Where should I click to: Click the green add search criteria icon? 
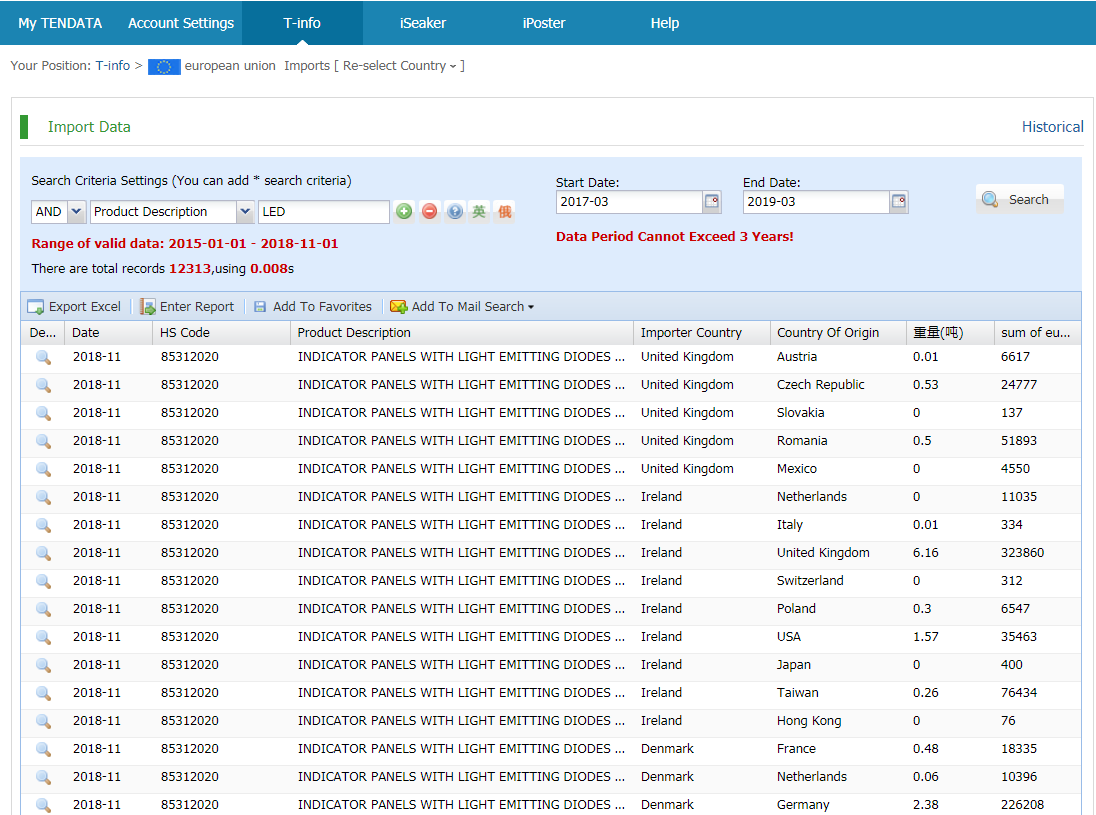click(404, 212)
